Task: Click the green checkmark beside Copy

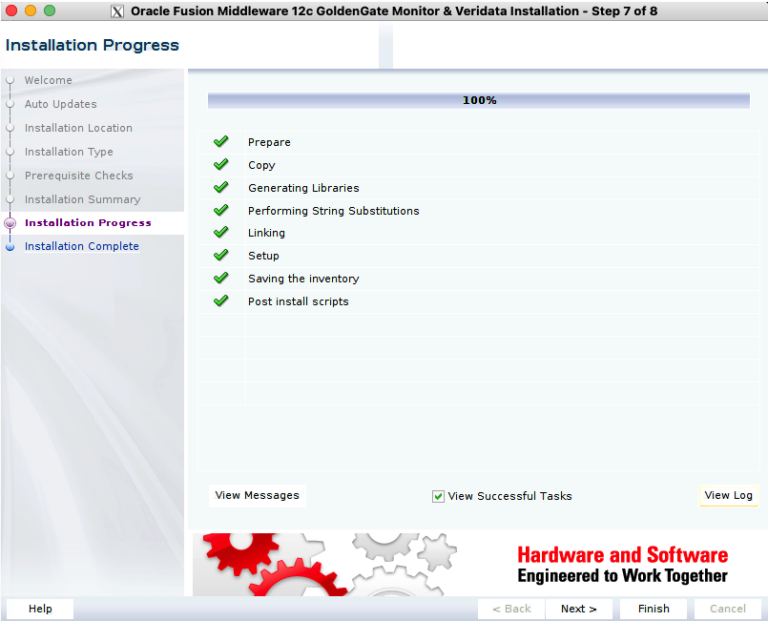Action: [x=221, y=165]
